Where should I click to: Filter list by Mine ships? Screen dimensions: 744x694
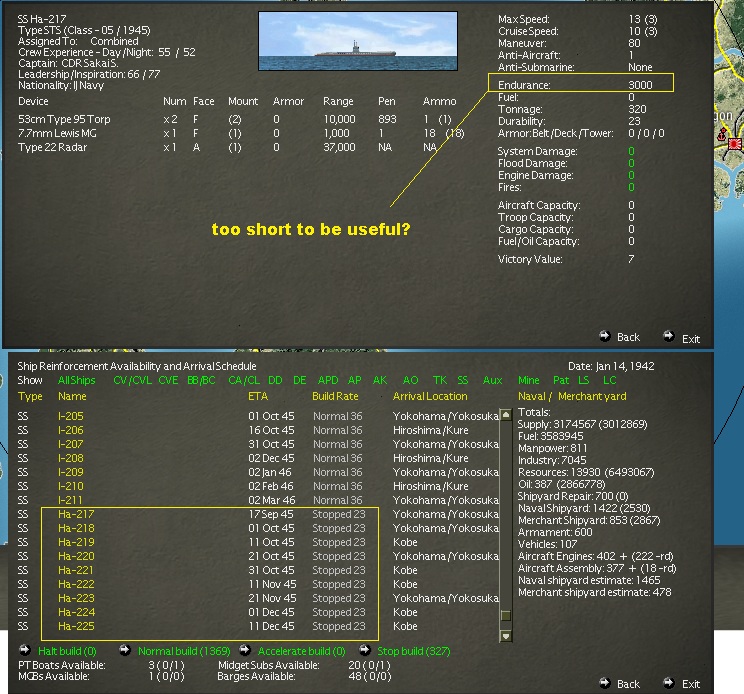tap(529, 380)
